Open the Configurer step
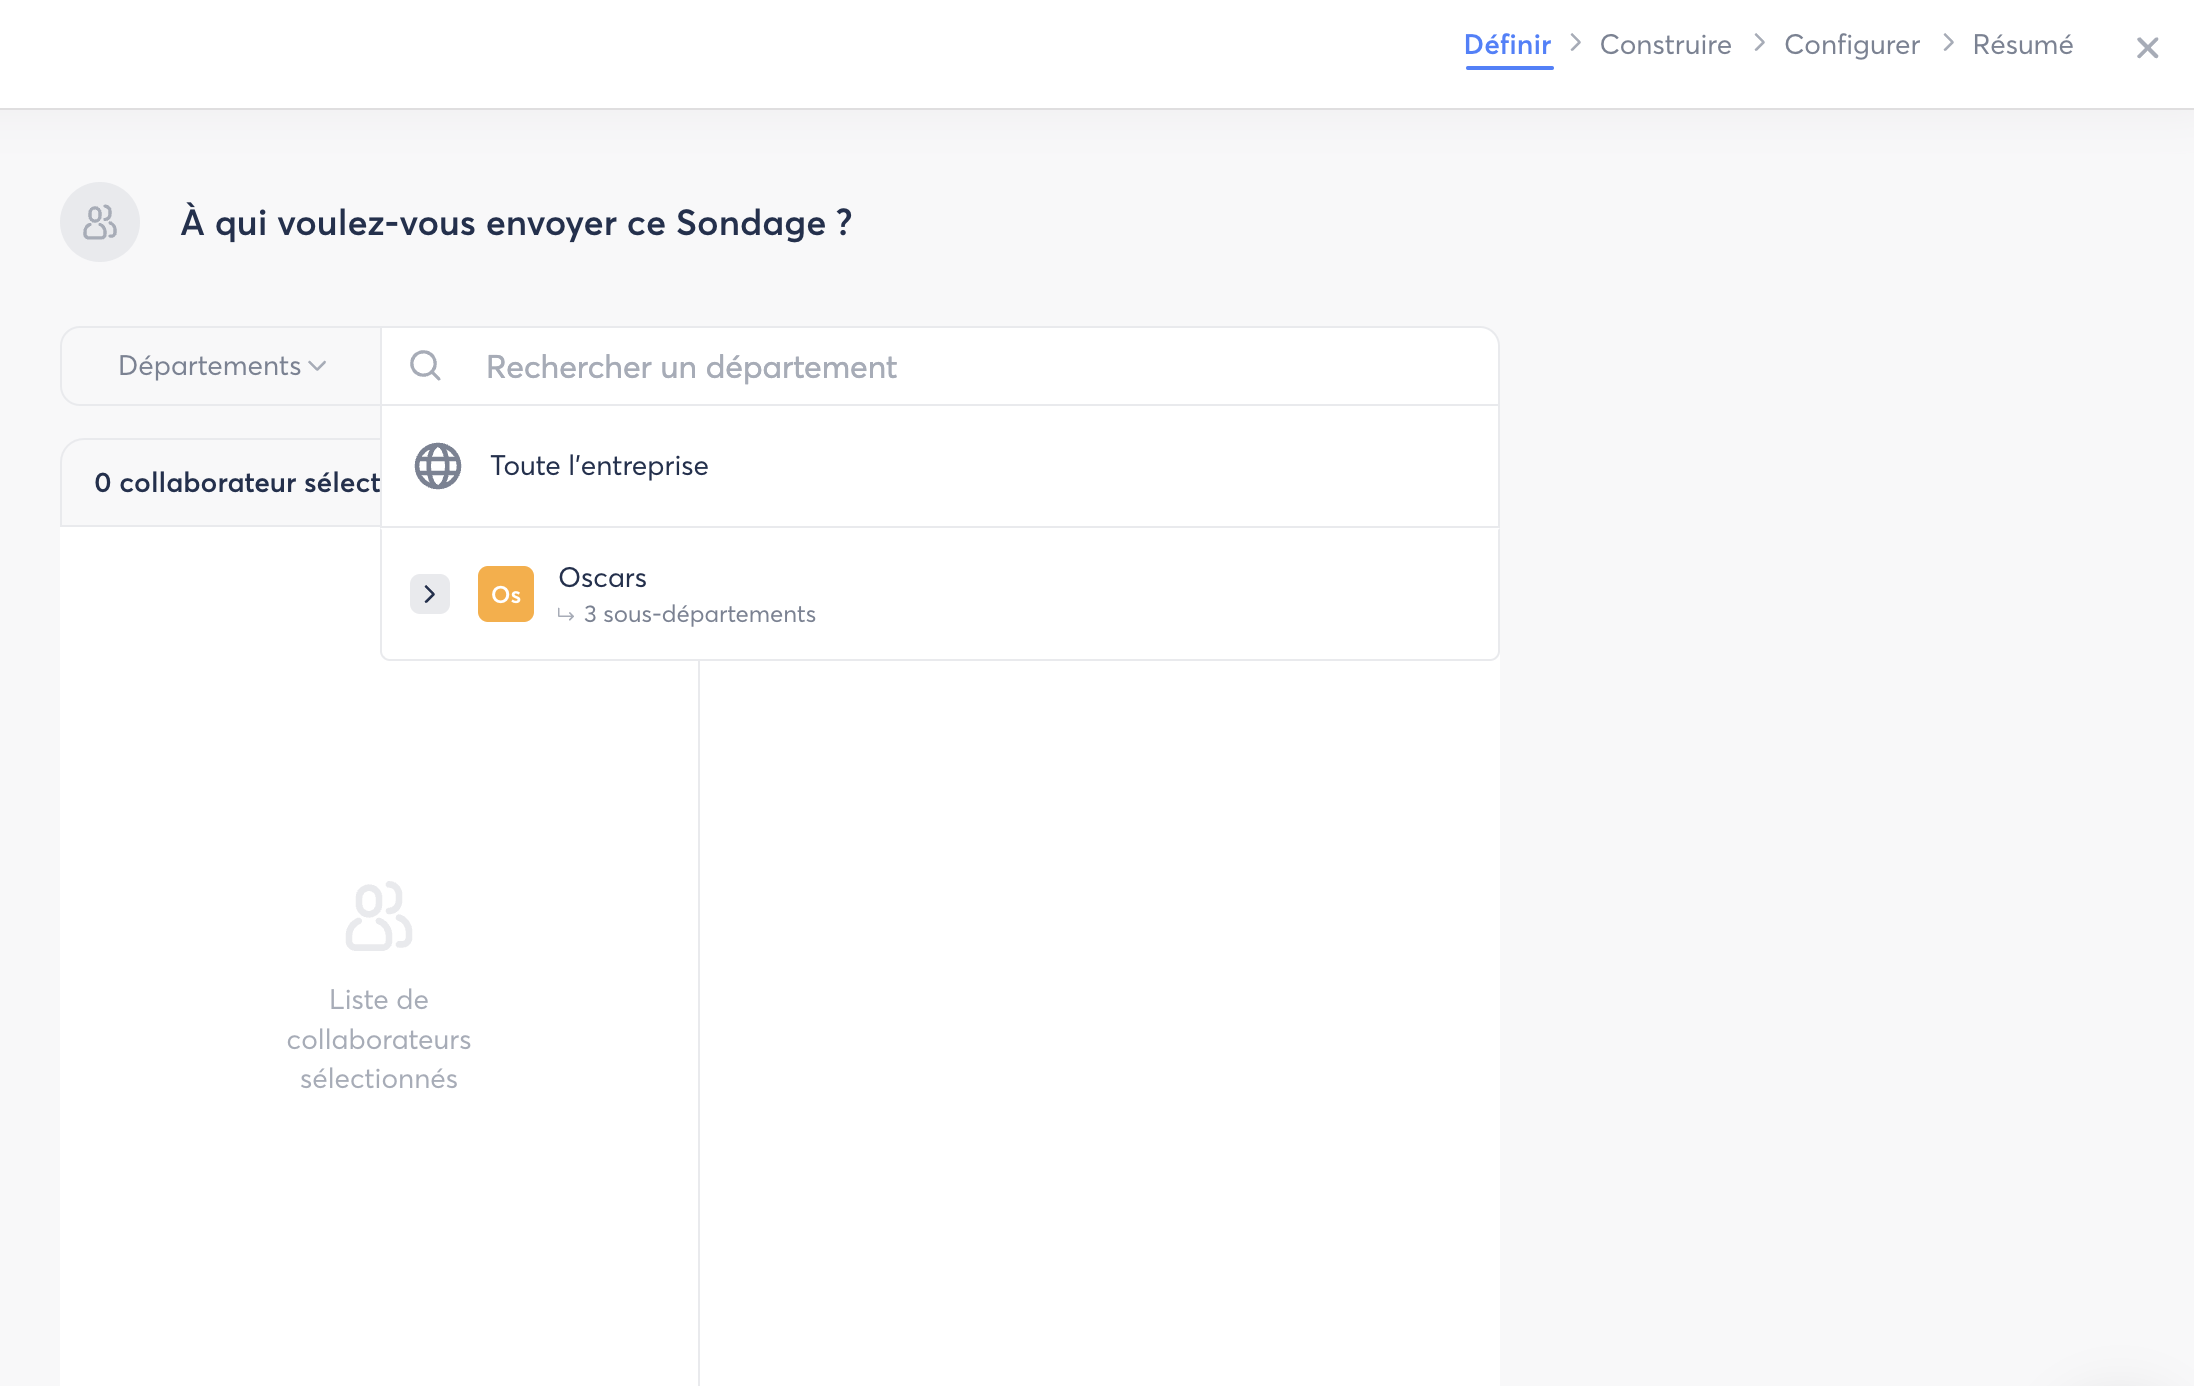Viewport: 2194px width, 1386px height. click(x=1851, y=45)
